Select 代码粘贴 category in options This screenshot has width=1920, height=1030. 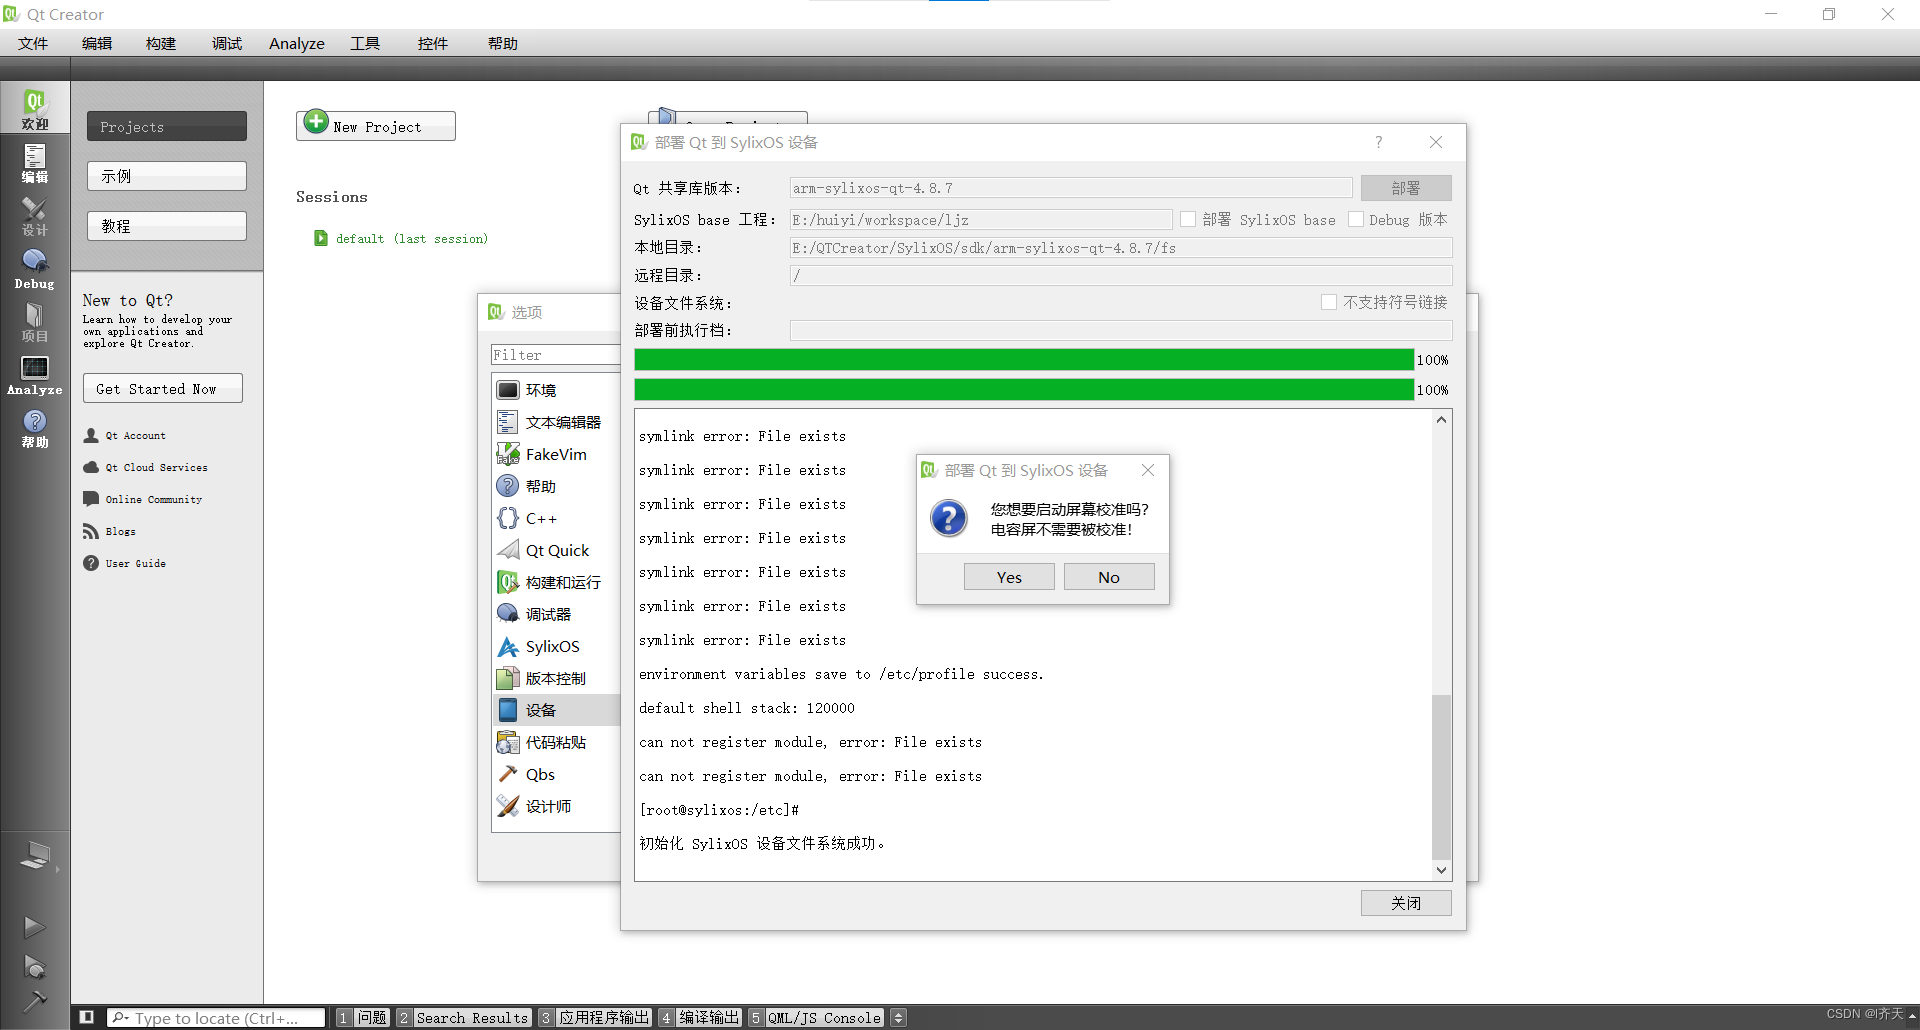click(557, 742)
